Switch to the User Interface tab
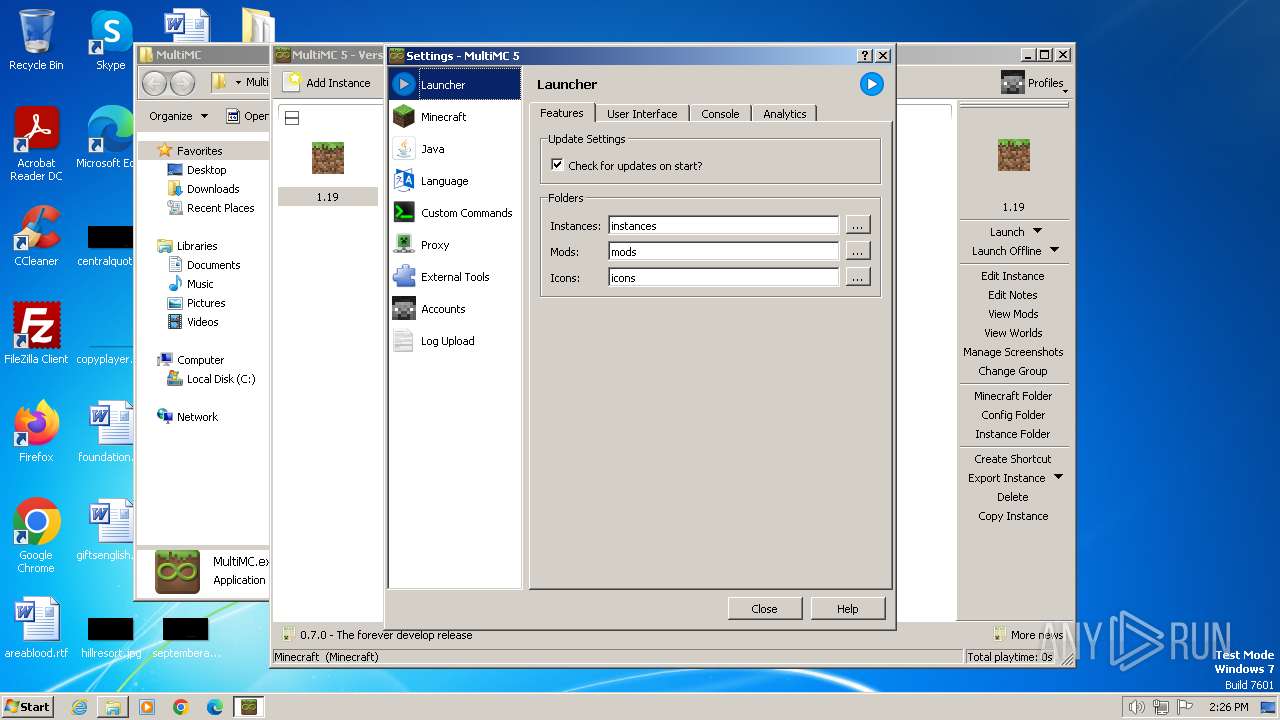1280x720 pixels. [642, 114]
